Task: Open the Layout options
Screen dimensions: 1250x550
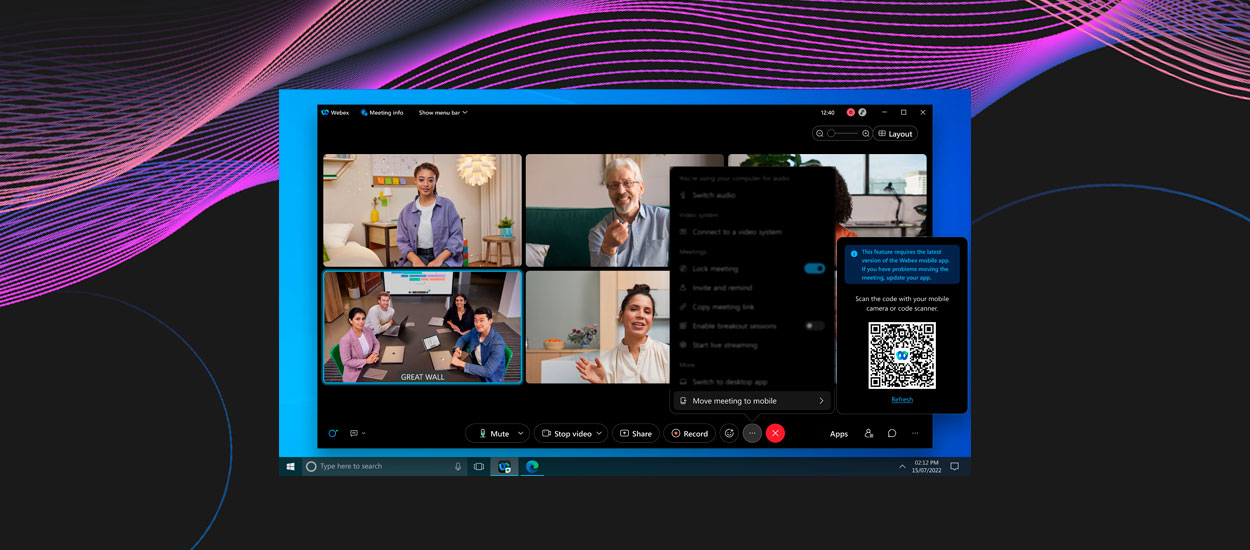Action: pyautogui.click(x=895, y=133)
